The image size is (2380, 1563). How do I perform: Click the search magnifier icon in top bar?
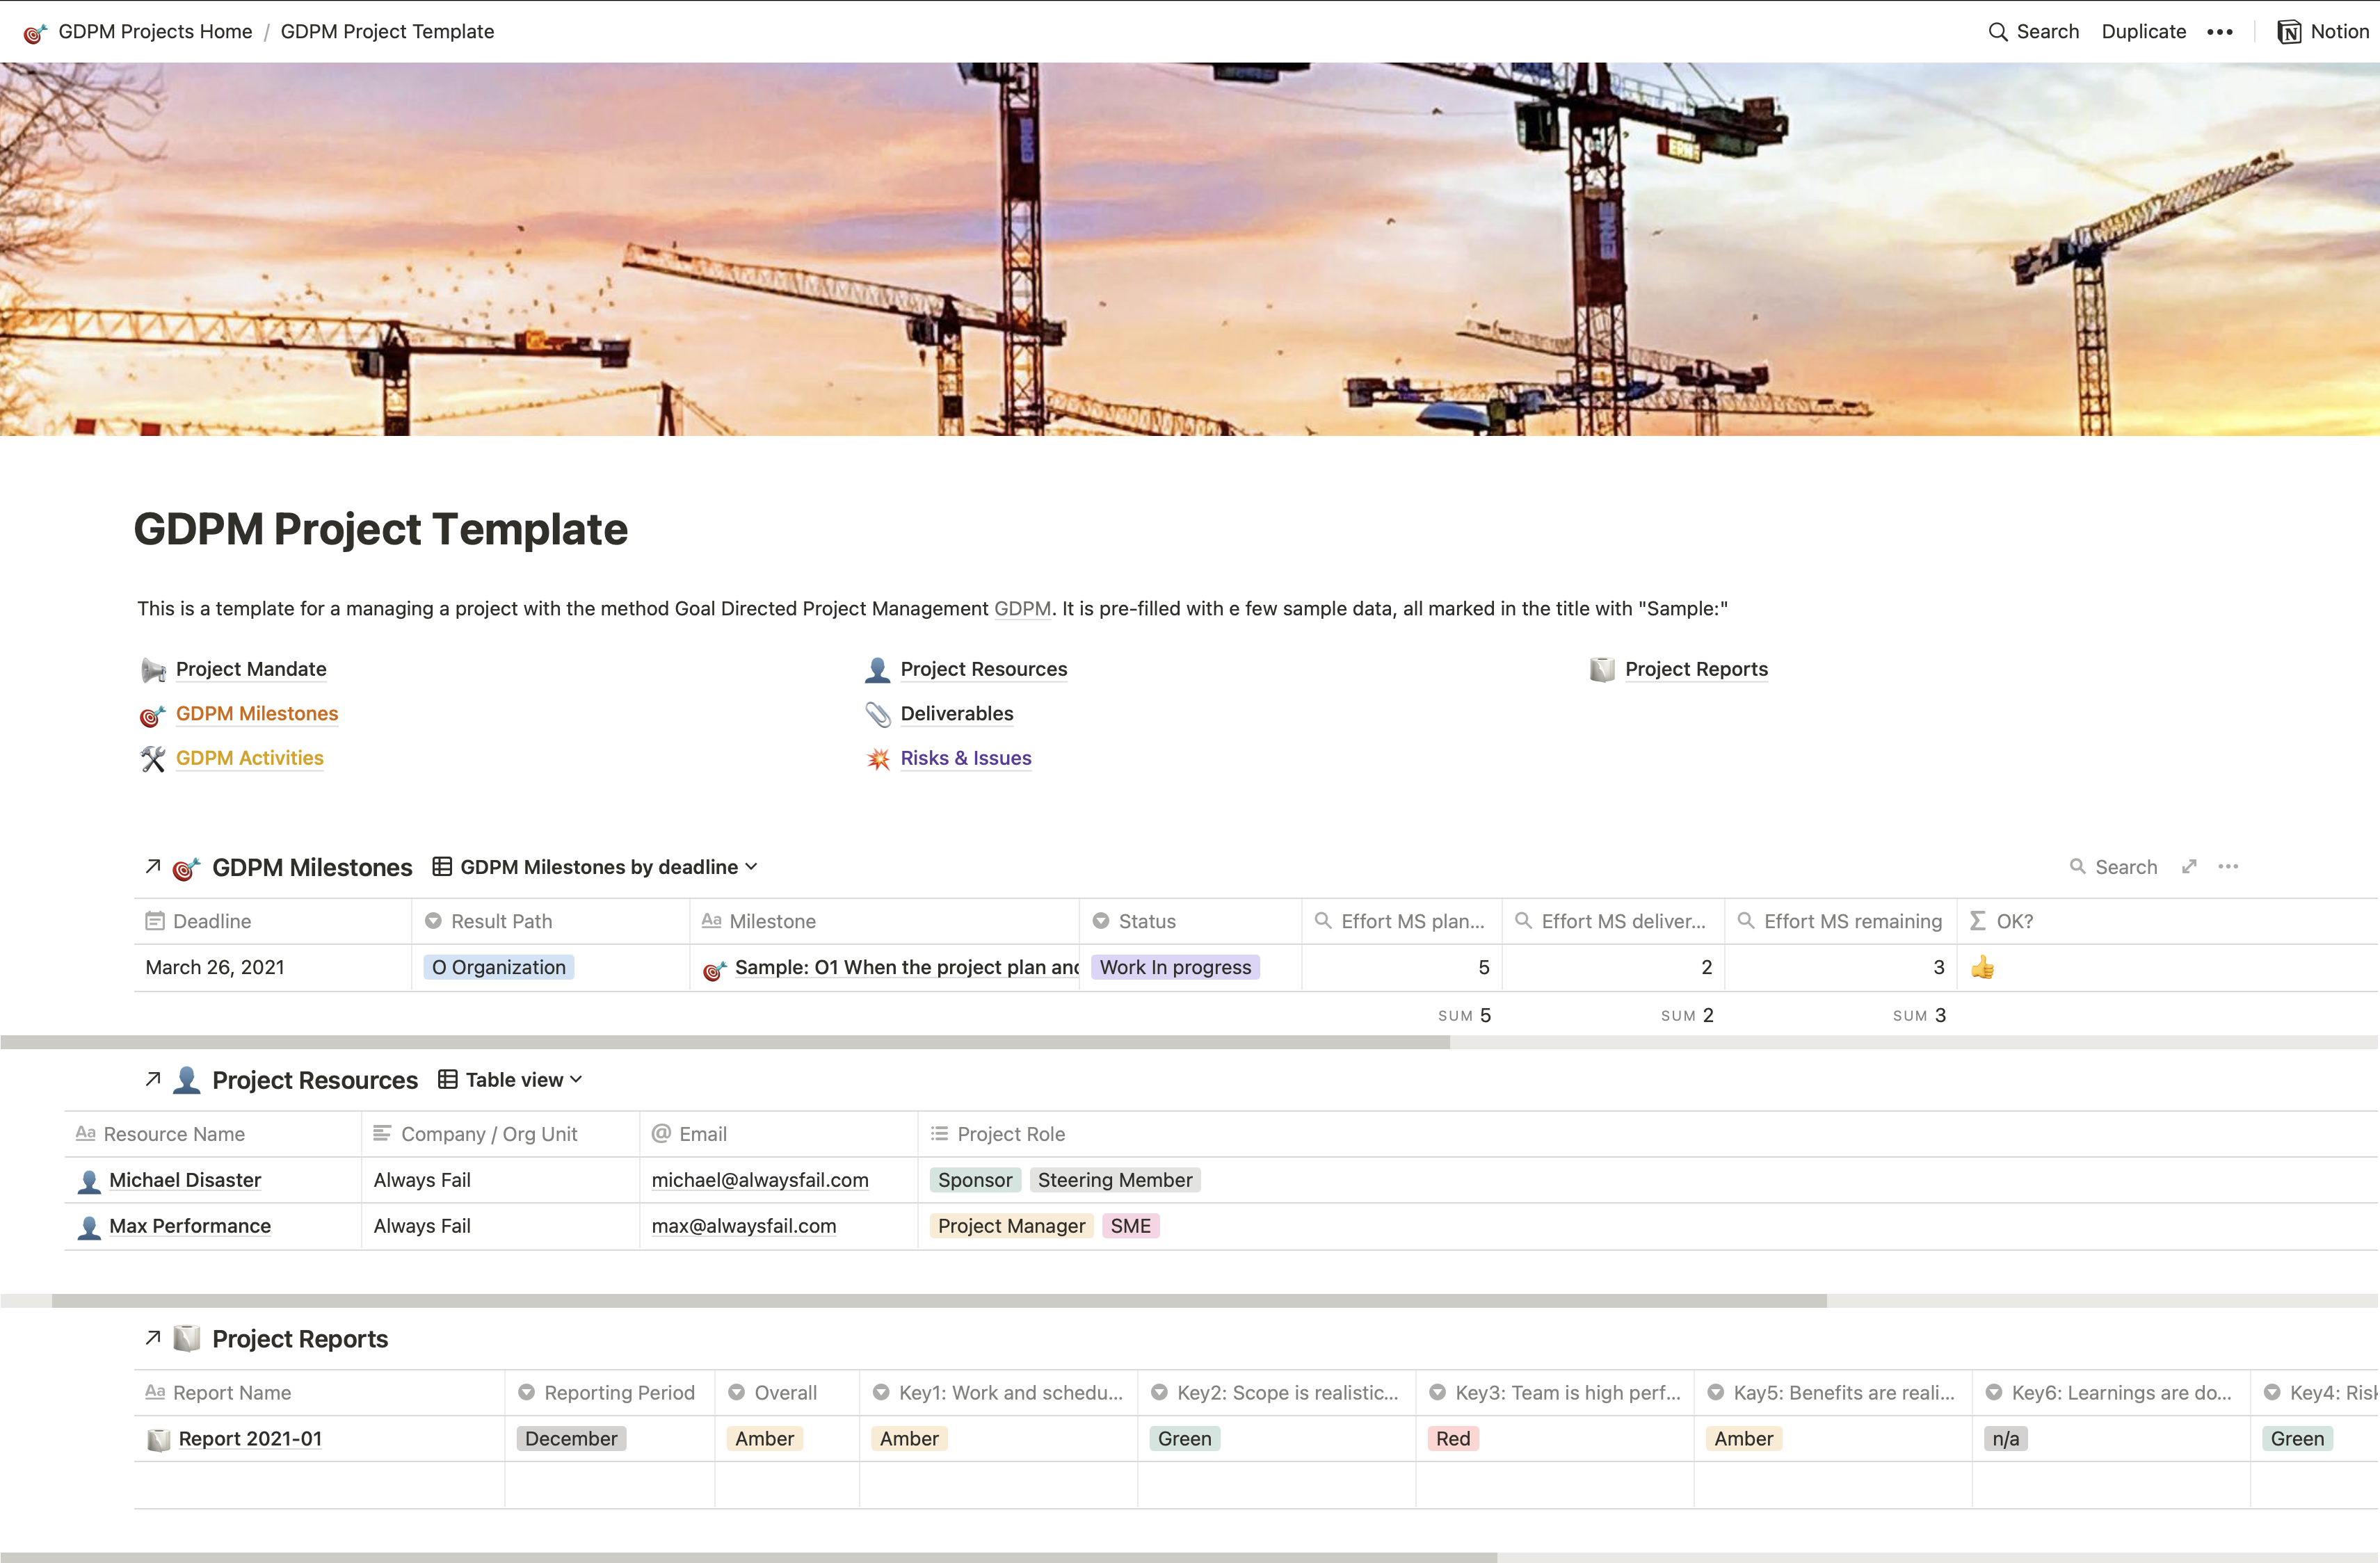[x=1997, y=32]
